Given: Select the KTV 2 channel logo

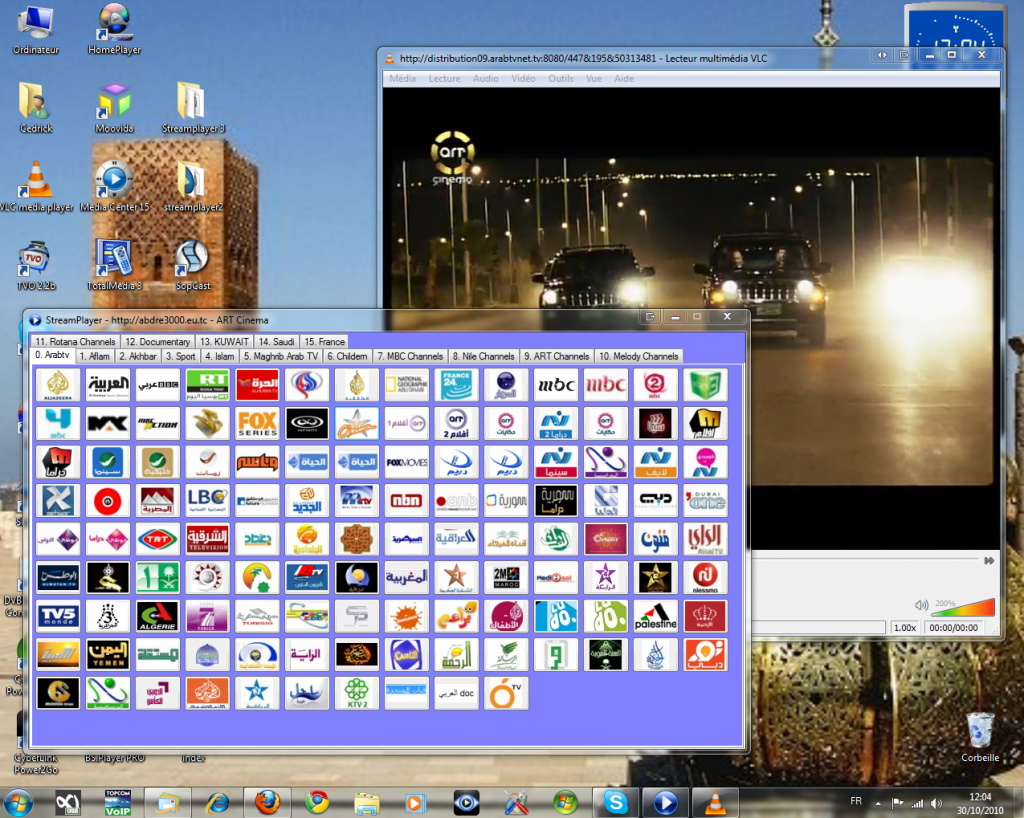Looking at the screenshot, I should [x=357, y=693].
